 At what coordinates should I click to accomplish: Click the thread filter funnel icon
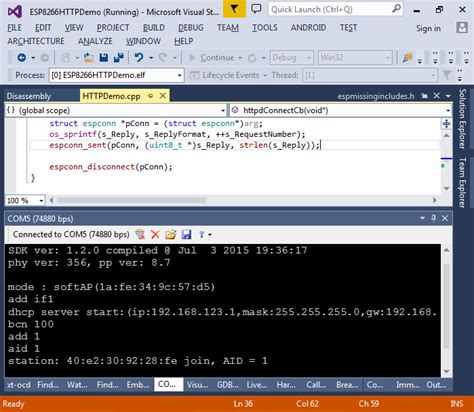point(447,75)
